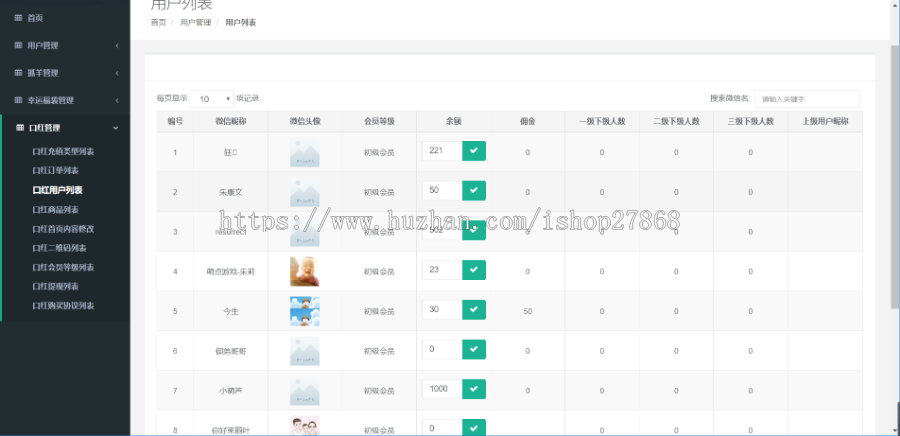Open 口红会员等级列表 submenu item

coord(63,267)
